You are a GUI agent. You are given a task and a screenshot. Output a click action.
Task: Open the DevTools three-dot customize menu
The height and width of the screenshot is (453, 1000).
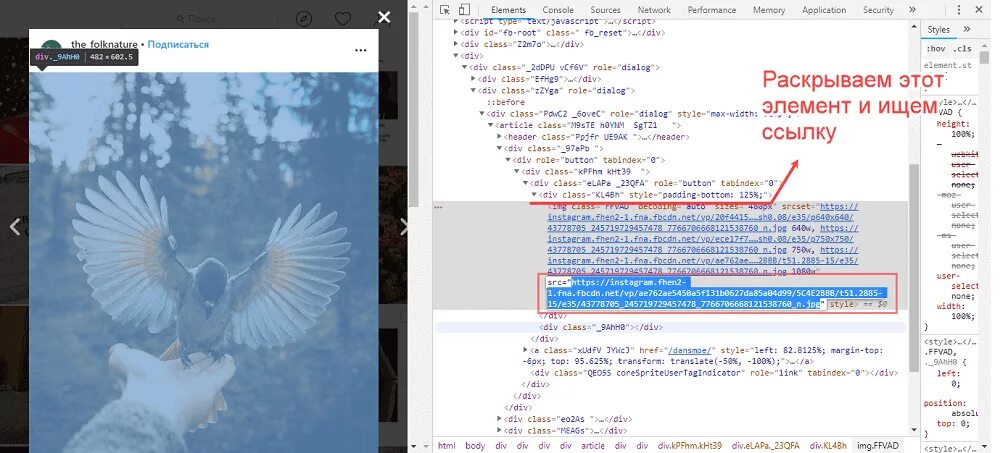tap(959, 10)
